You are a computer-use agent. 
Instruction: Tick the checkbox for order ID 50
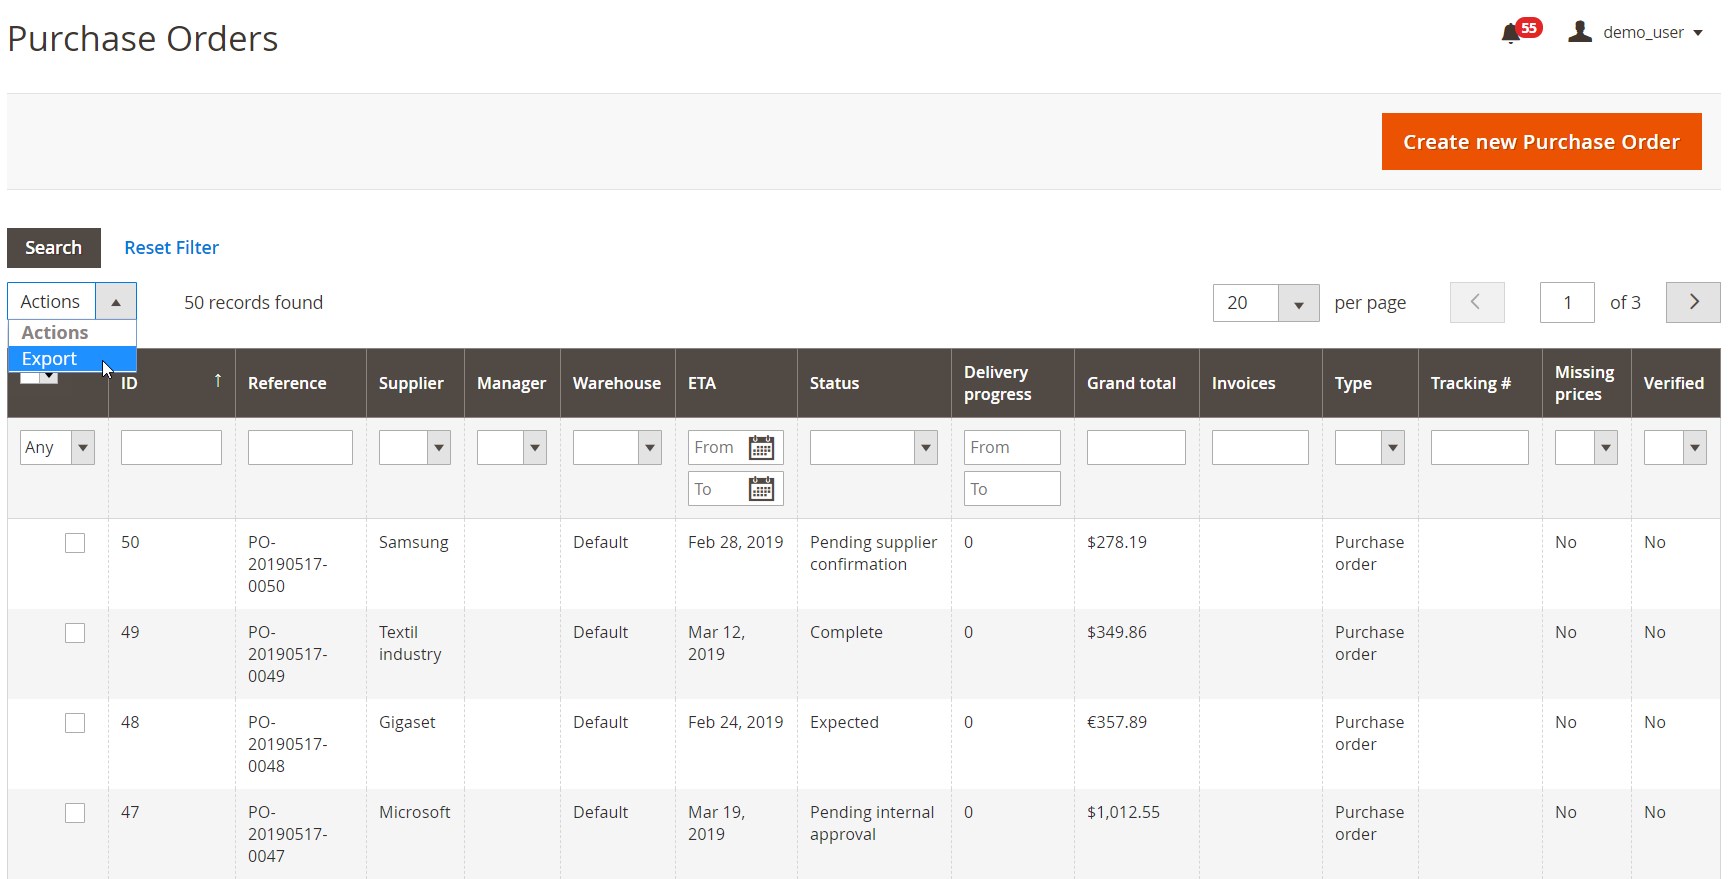pos(75,543)
